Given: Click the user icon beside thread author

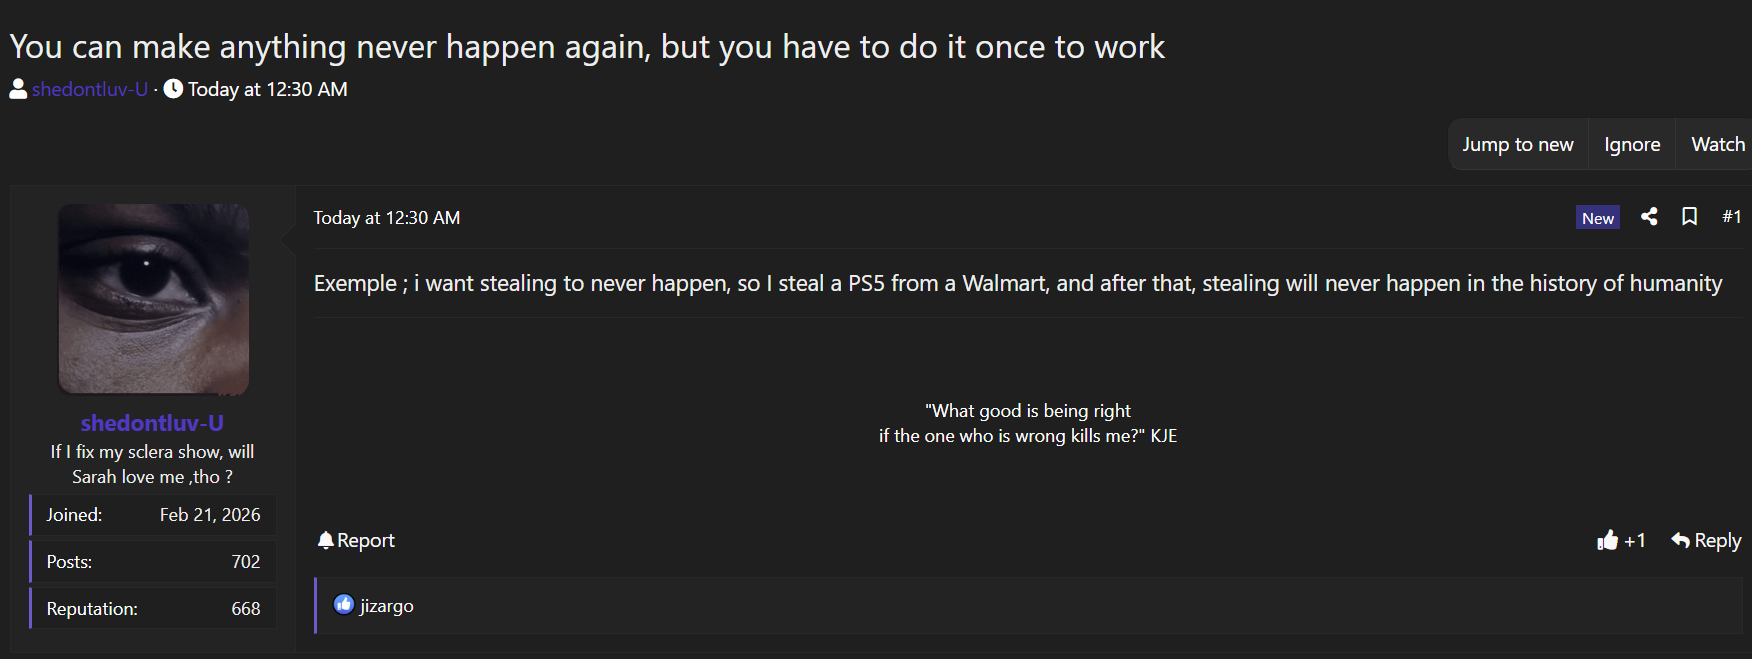Looking at the screenshot, I should pyautogui.click(x=18, y=89).
